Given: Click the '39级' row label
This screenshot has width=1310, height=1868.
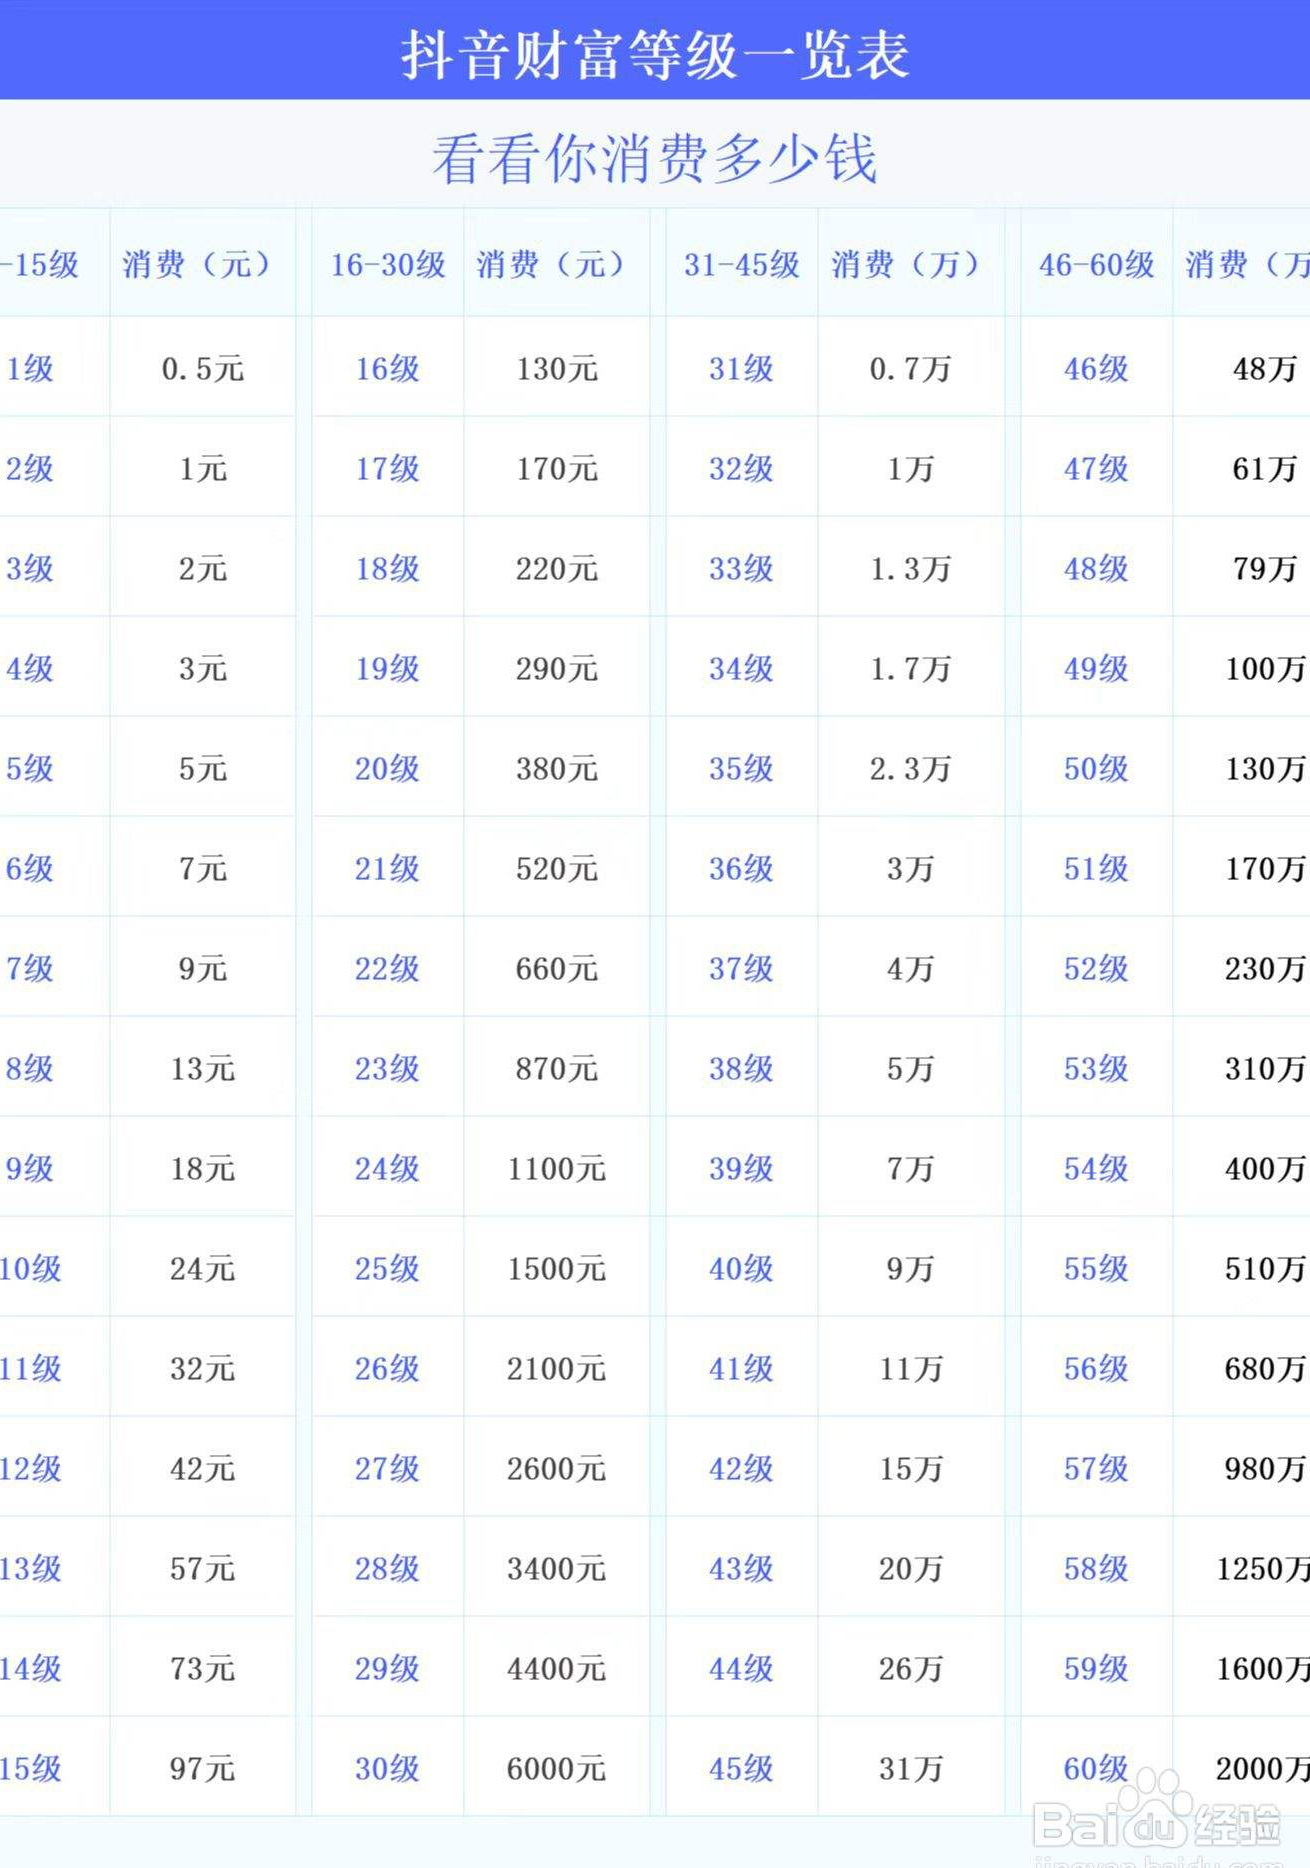Looking at the screenshot, I should 741,1169.
